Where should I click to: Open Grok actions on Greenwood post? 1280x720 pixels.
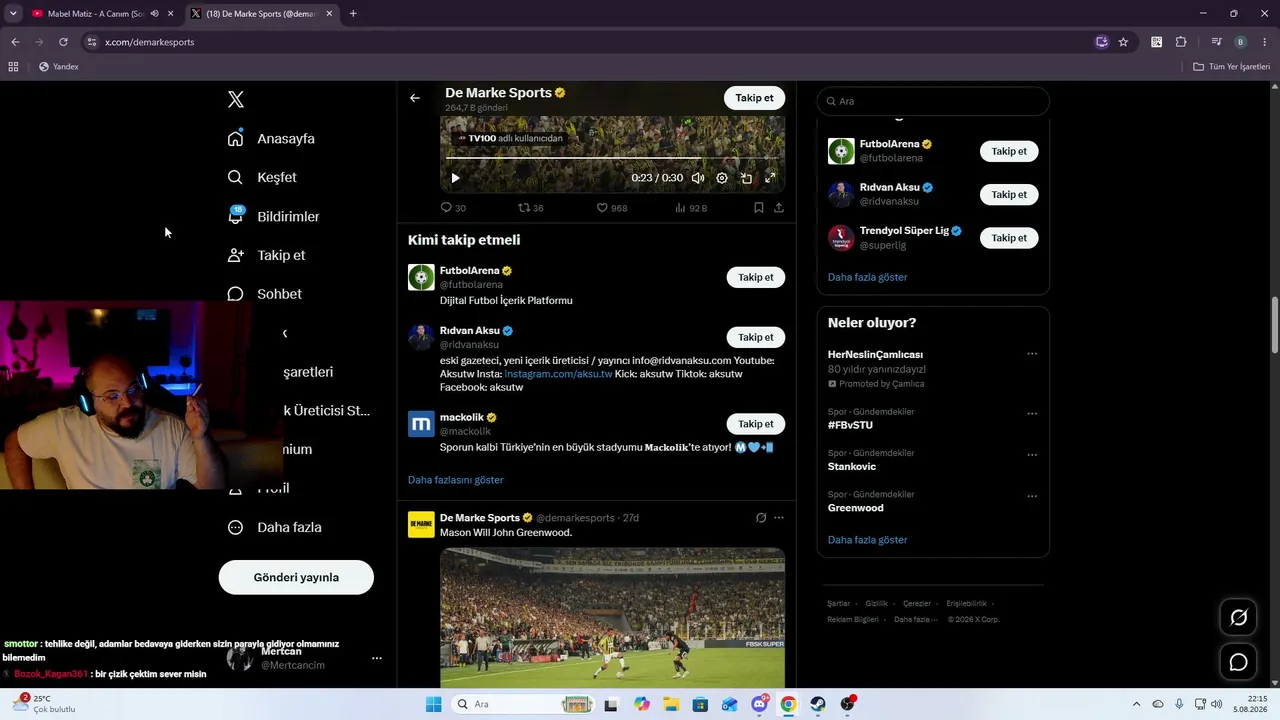pyautogui.click(x=761, y=518)
